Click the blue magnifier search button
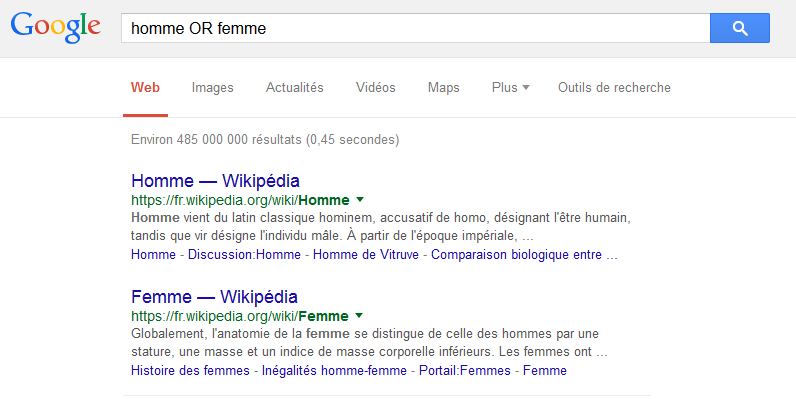 point(740,28)
